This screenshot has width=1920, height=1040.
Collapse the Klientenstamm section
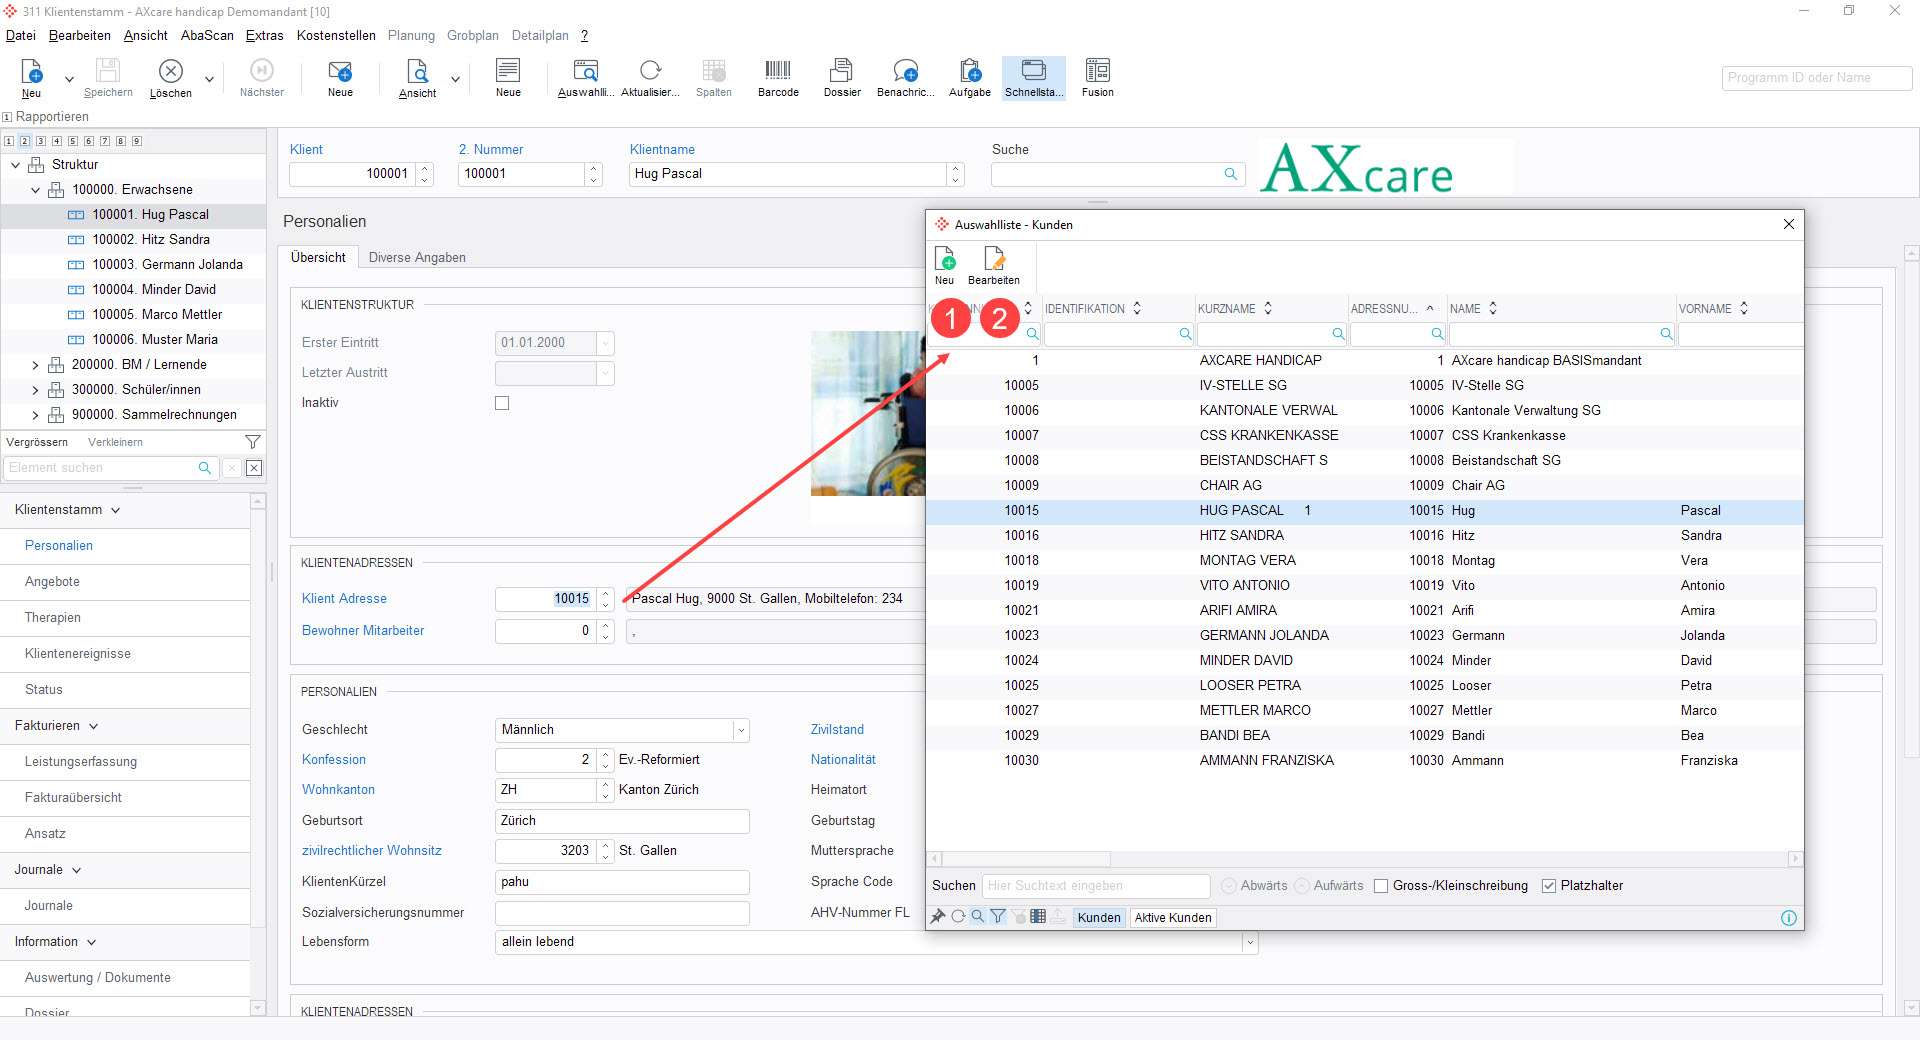116,510
